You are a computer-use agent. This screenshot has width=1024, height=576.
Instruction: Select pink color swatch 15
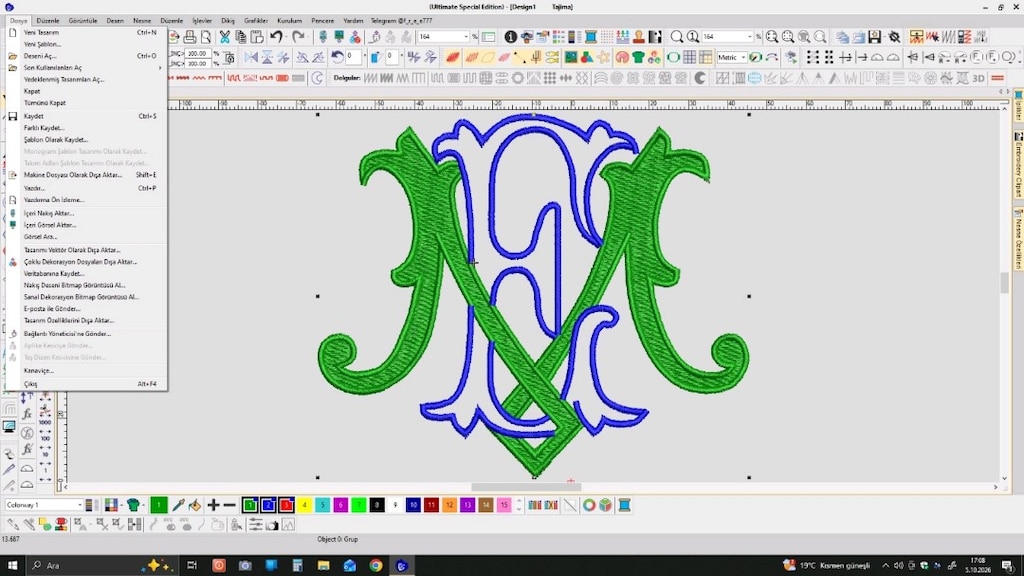click(x=504, y=505)
